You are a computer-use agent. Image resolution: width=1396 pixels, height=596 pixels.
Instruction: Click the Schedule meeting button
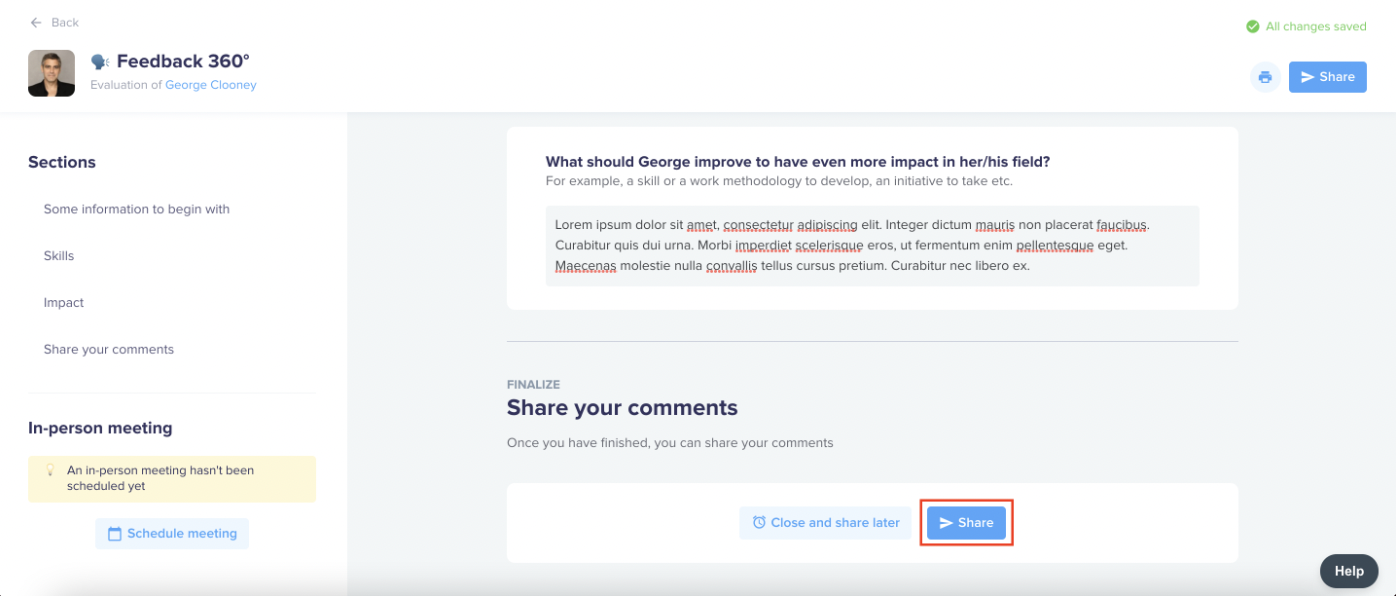pos(172,533)
